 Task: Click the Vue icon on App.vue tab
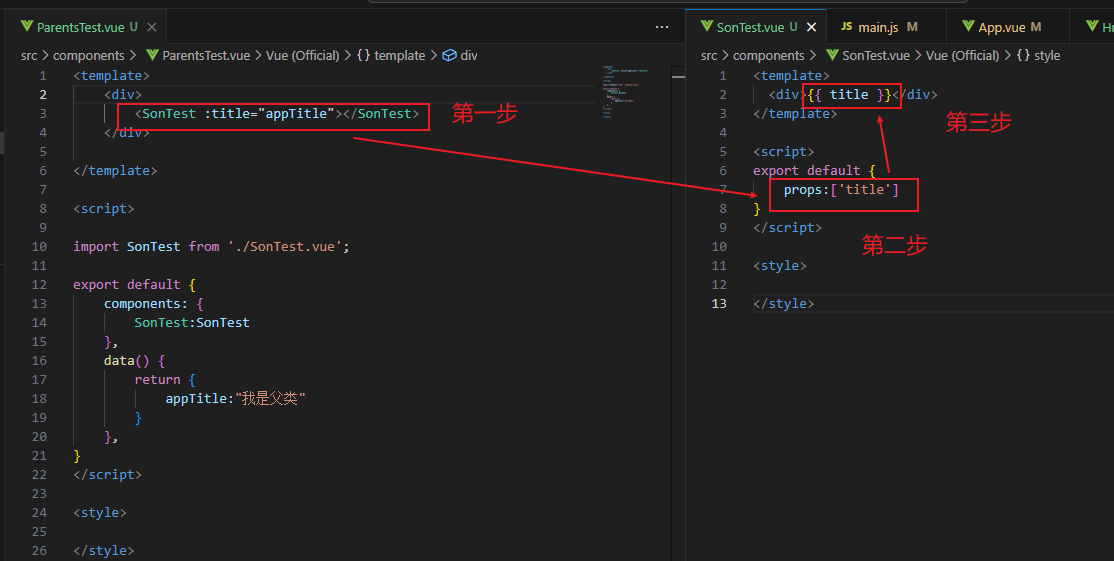click(968, 27)
